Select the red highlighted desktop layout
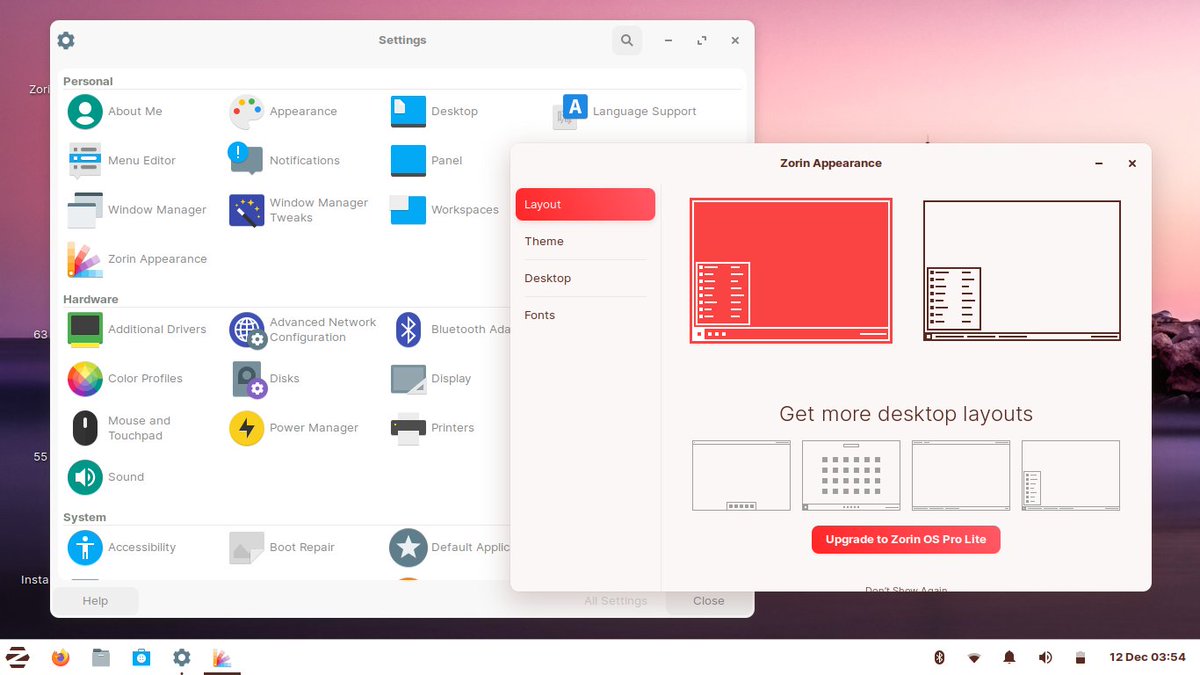Viewport: 1200px width, 675px height. pyautogui.click(x=790, y=271)
